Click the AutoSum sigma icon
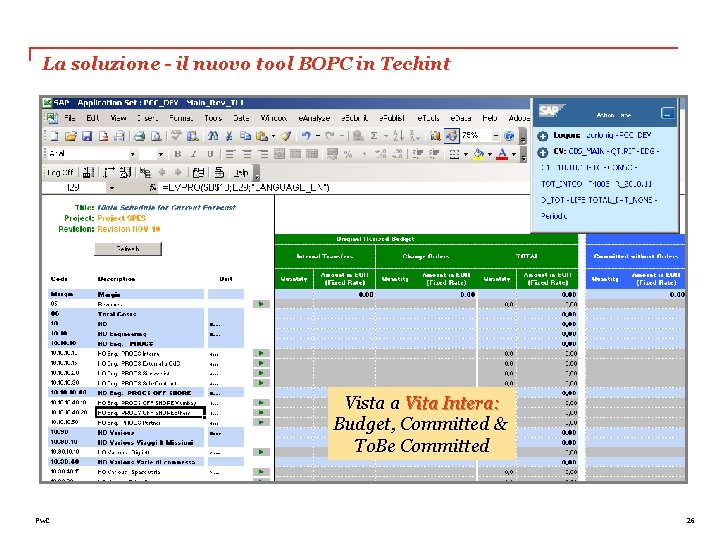The width and height of the screenshot is (720, 540). click(x=374, y=136)
